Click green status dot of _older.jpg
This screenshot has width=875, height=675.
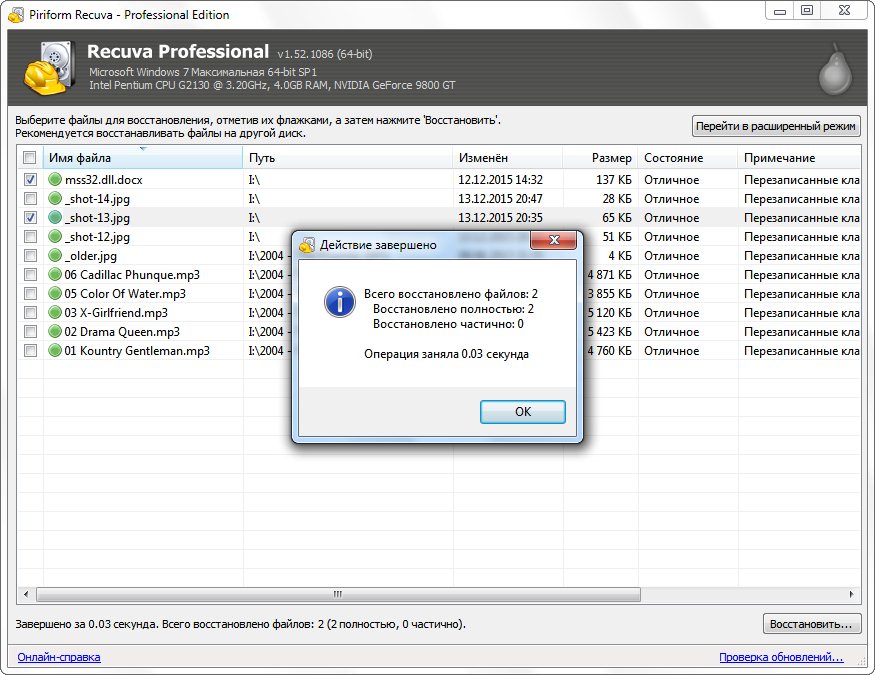point(55,255)
